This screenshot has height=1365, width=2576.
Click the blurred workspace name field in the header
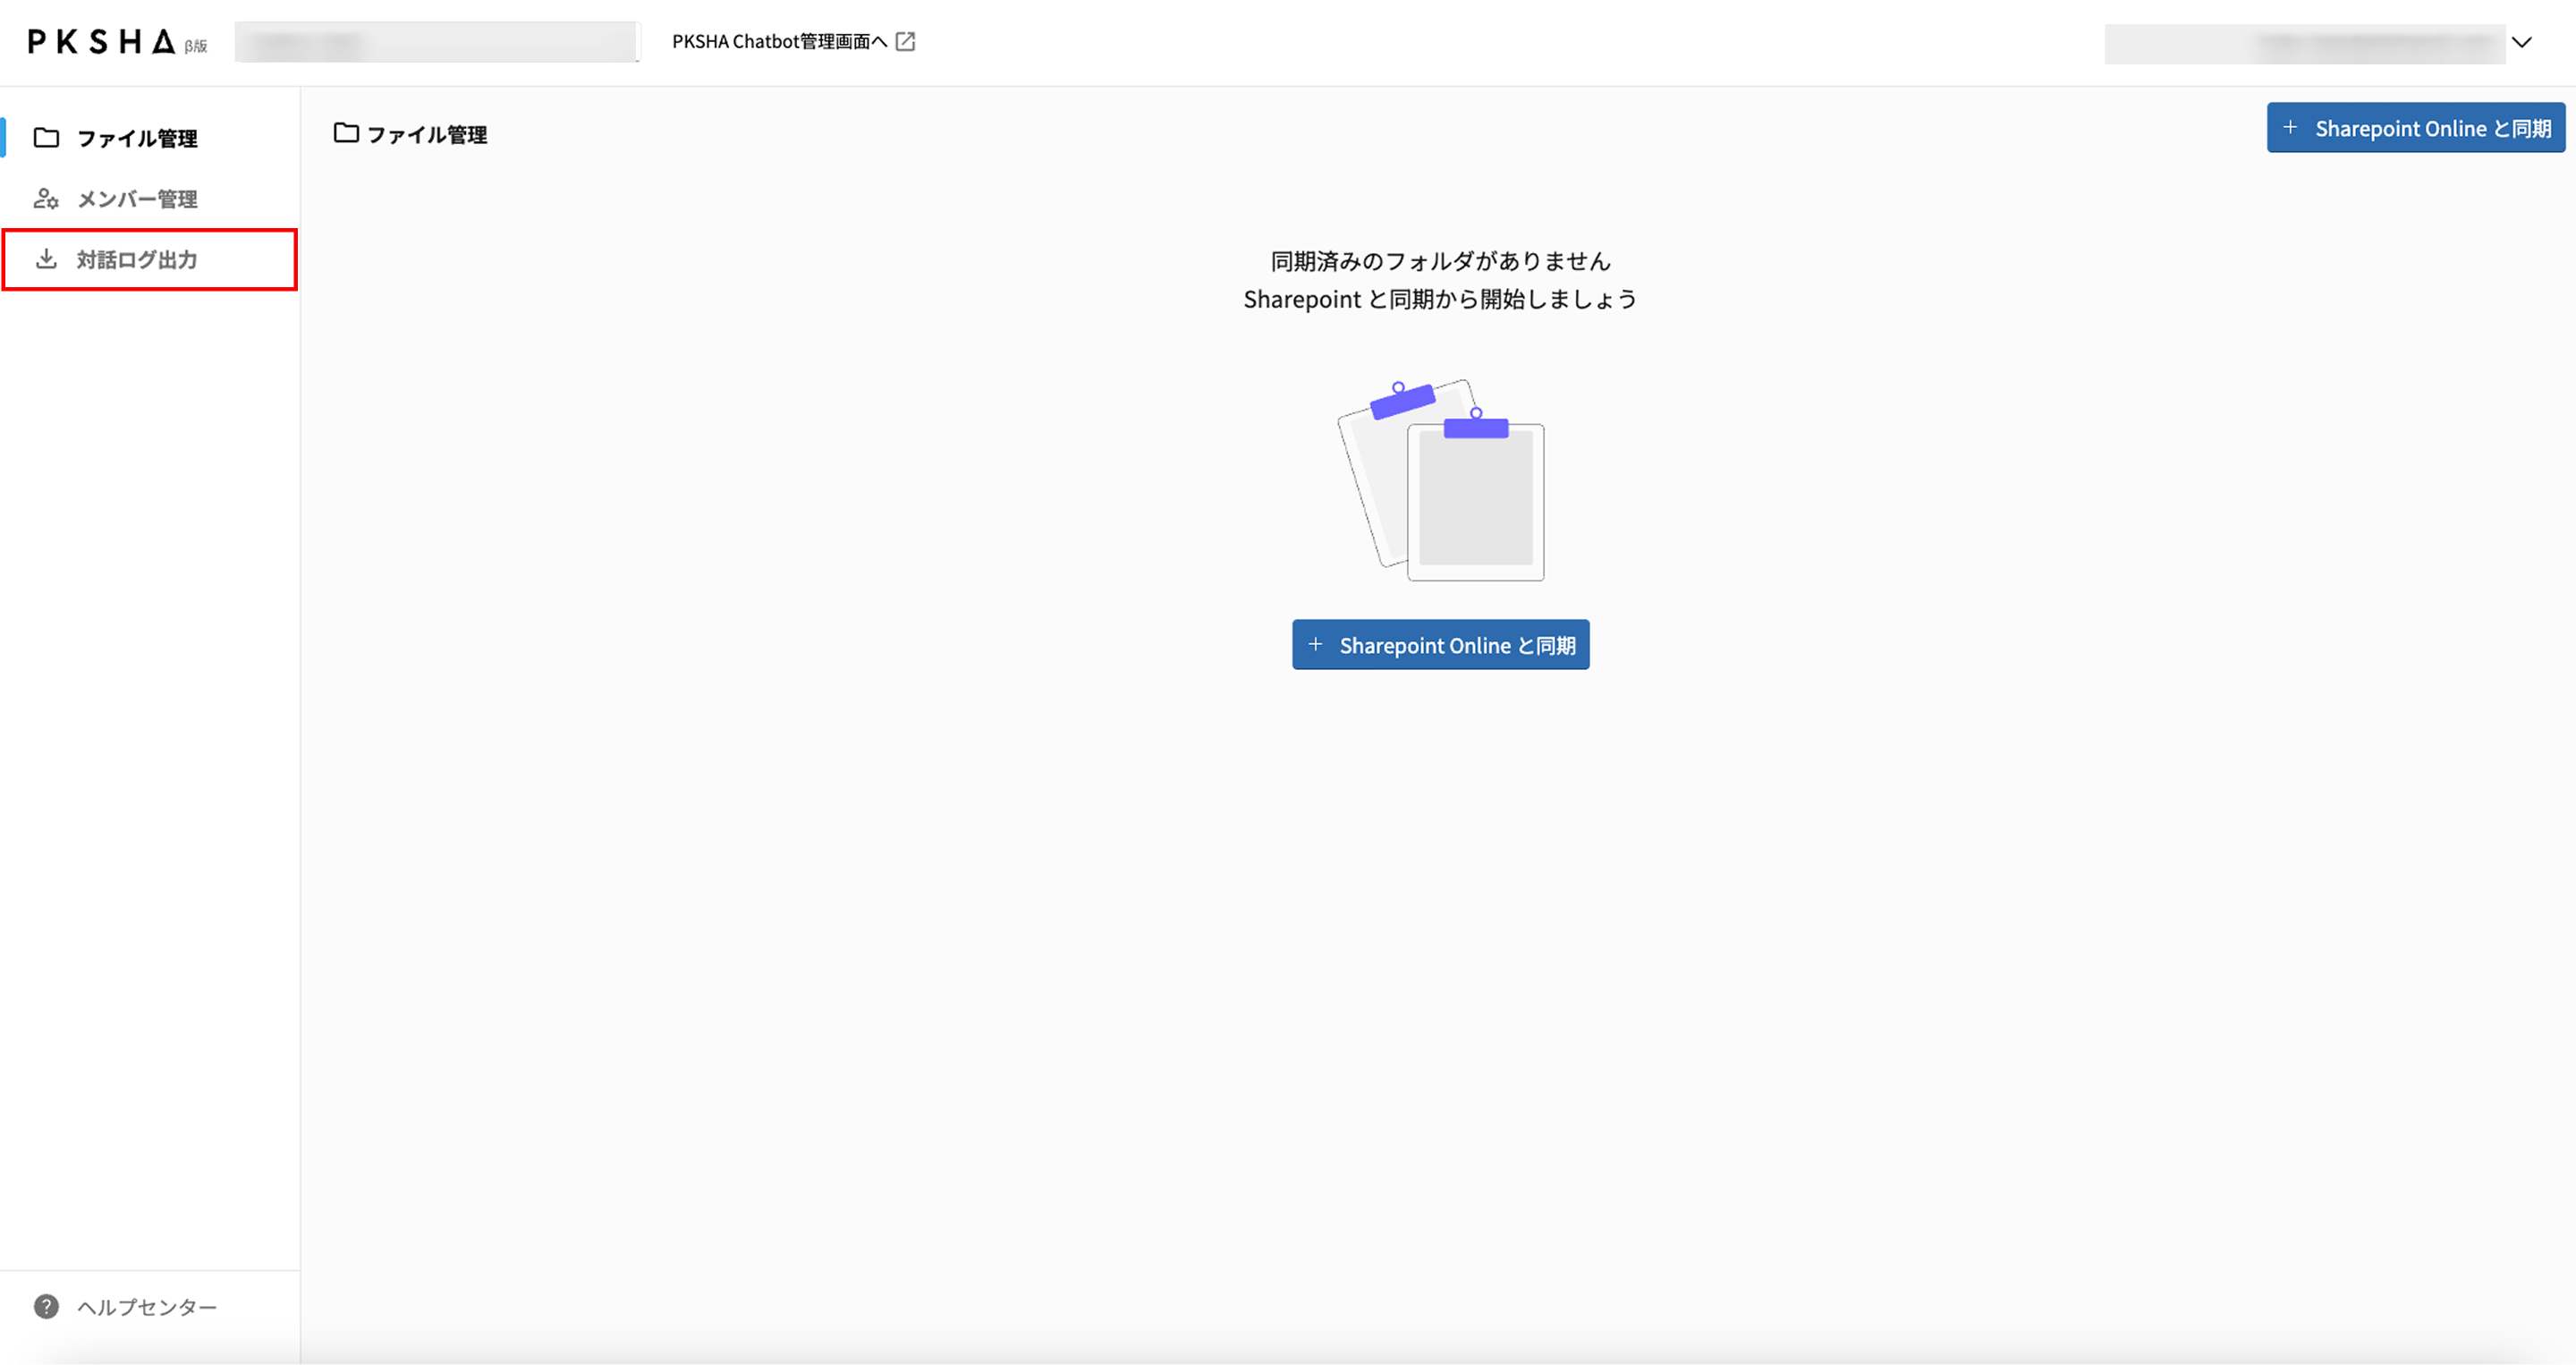[x=437, y=42]
